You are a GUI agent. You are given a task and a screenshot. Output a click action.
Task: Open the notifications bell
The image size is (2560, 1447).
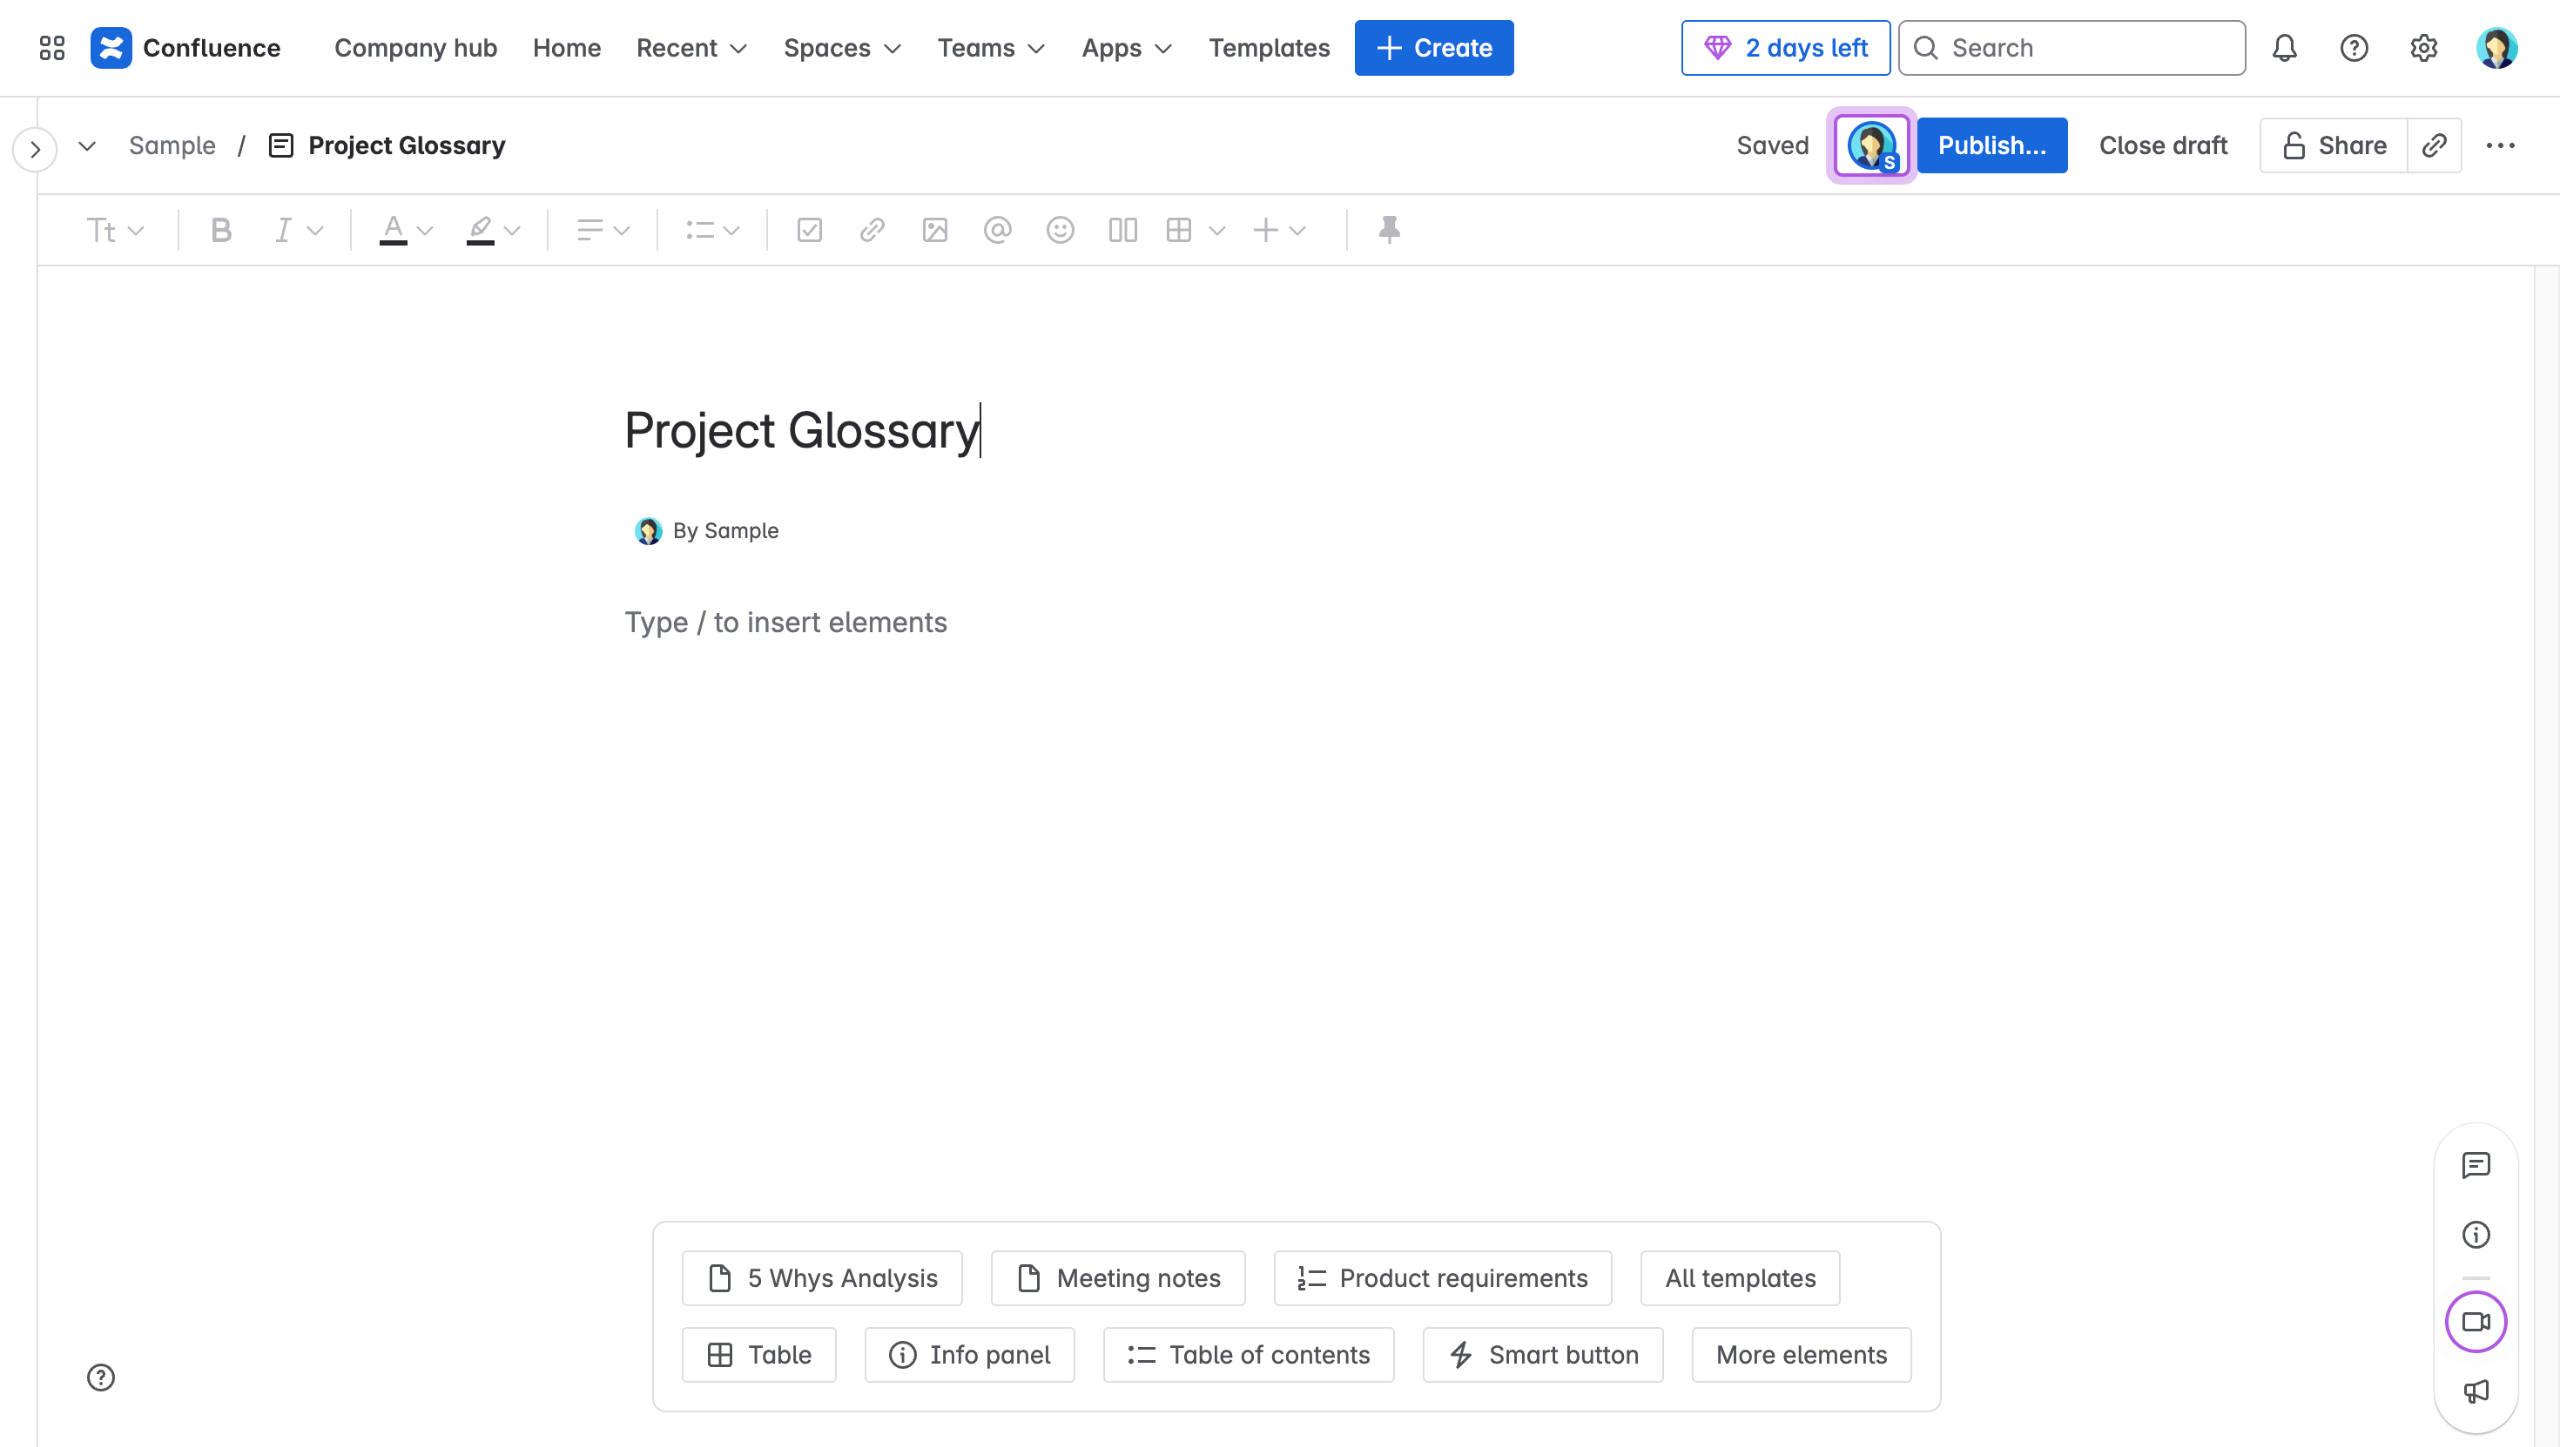(x=2284, y=48)
